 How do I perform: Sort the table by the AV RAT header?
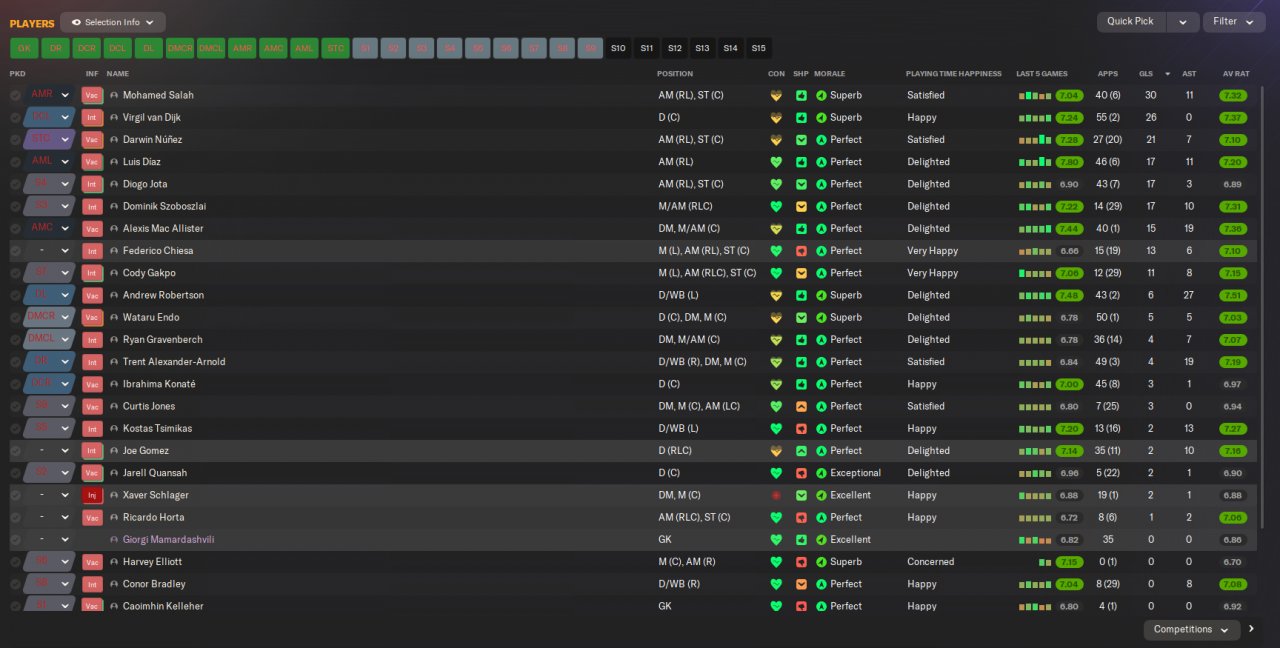pos(1236,74)
